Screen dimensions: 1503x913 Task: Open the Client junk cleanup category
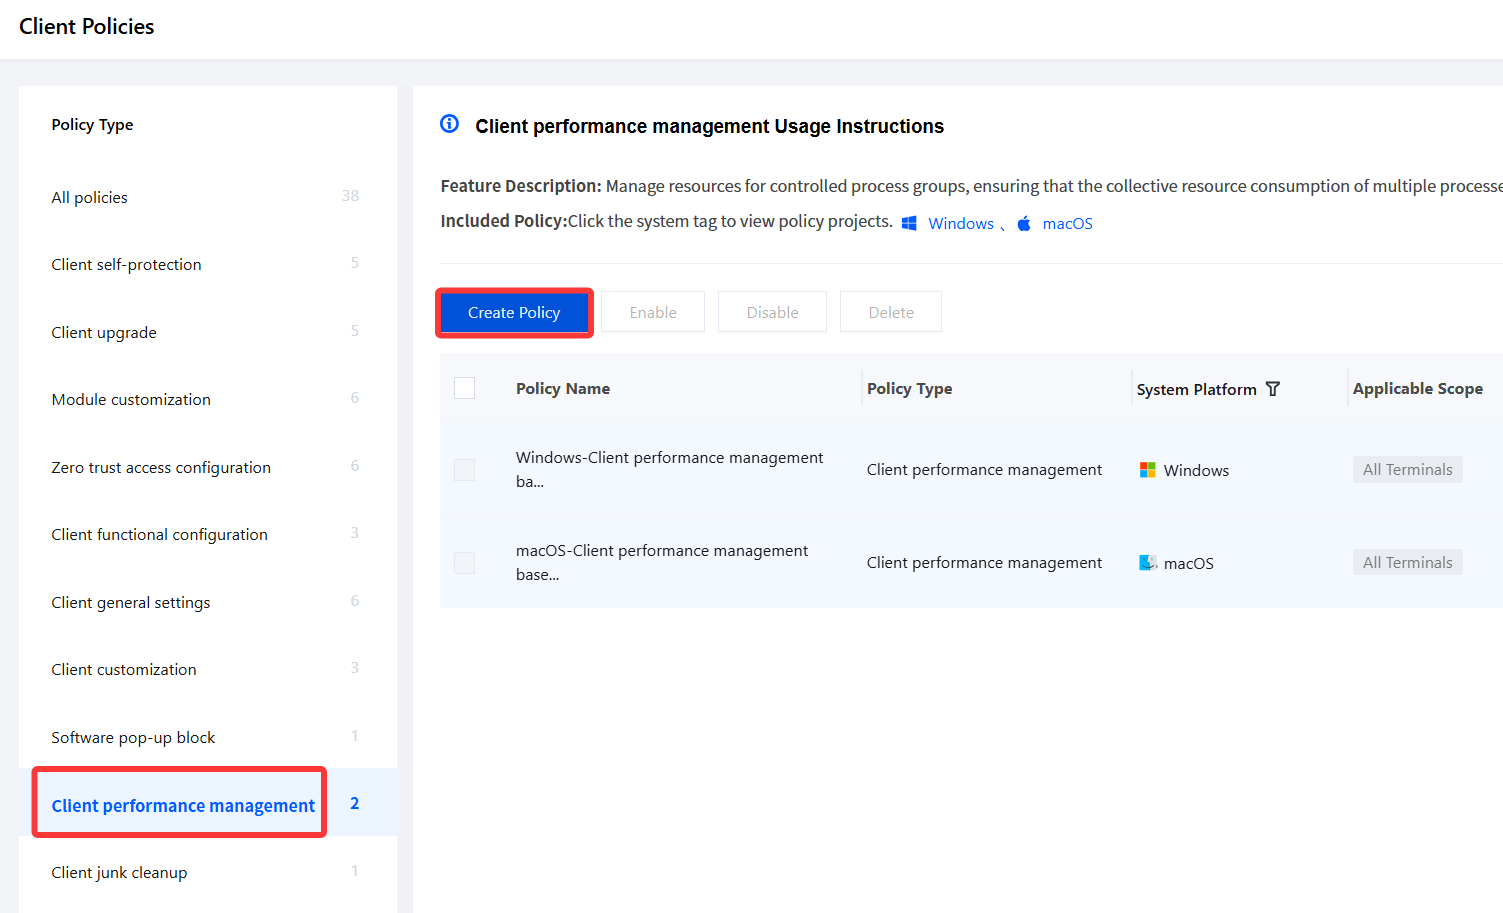click(208, 872)
